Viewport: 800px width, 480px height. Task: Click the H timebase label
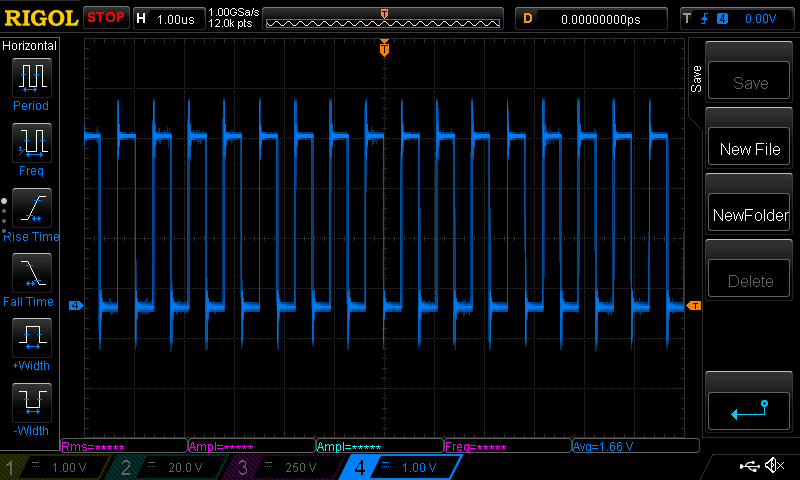click(x=141, y=19)
